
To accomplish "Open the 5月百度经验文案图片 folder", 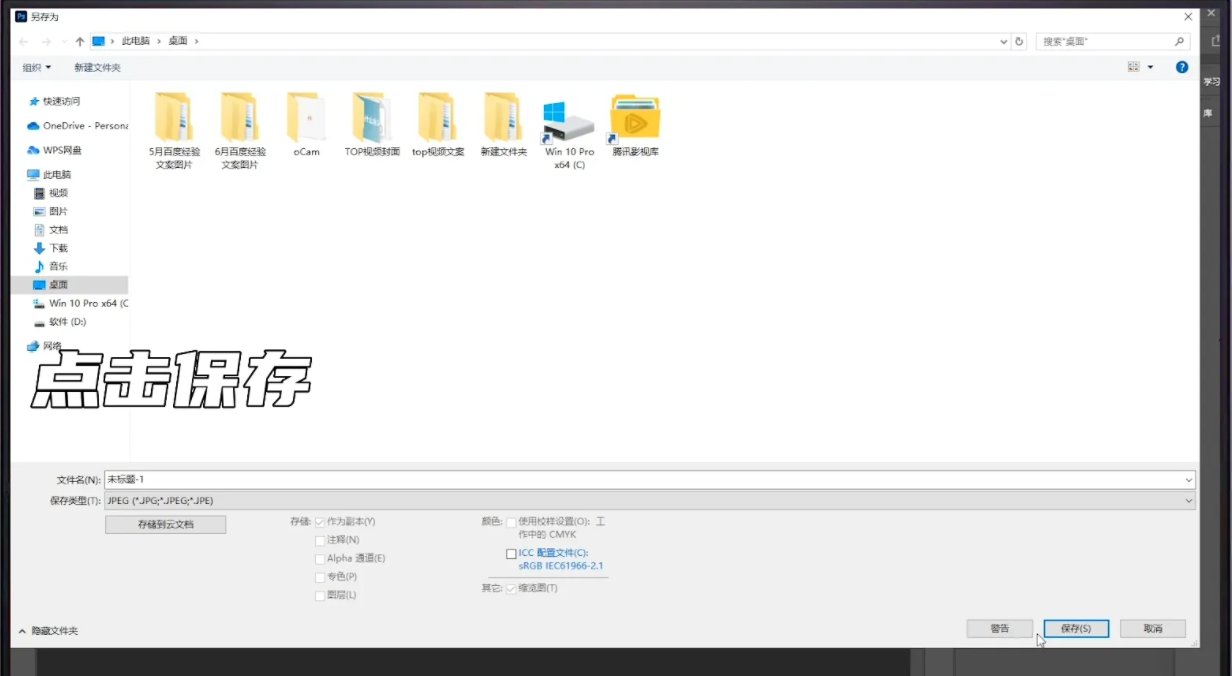I will coord(174,118).
